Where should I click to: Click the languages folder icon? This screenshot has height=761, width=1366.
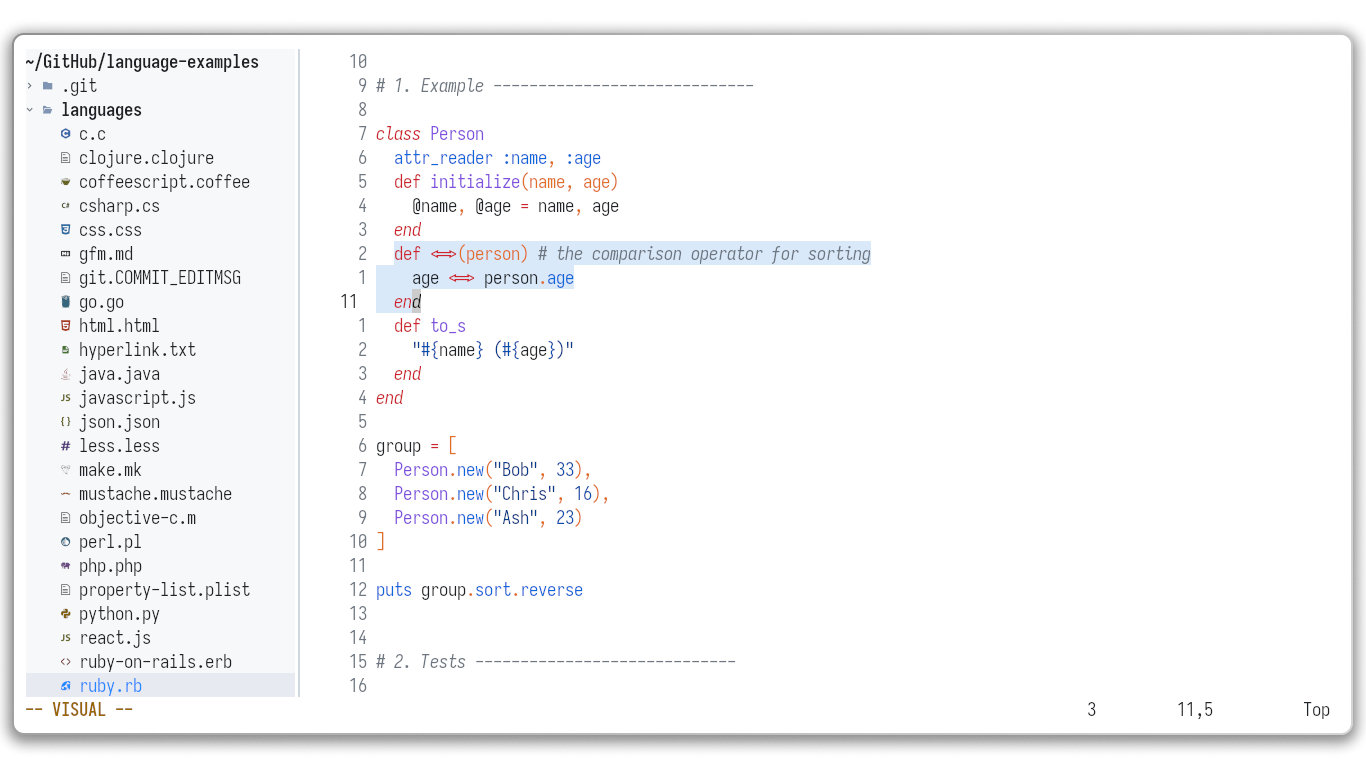[x=47, y=110]
